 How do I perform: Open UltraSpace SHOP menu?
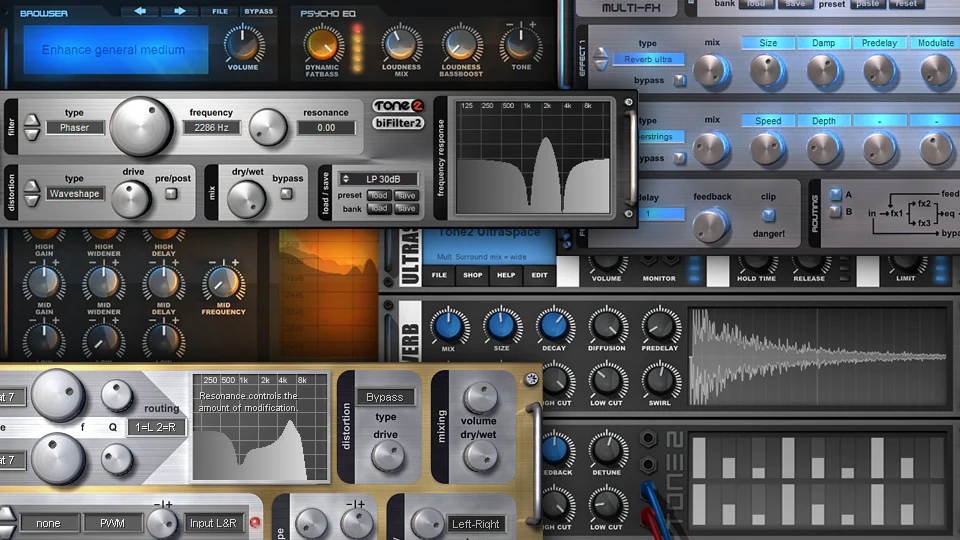[473, 275]
